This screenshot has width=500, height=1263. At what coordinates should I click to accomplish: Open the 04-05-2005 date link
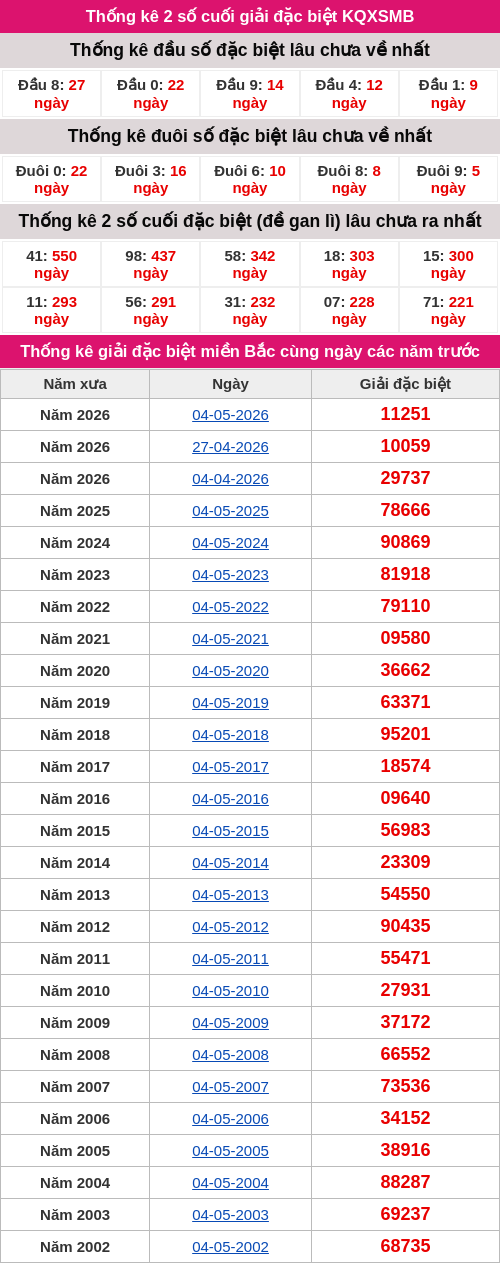pos(230,1151)
